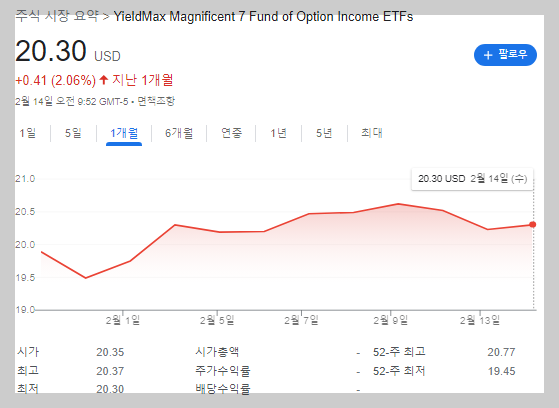Select the 5일 range tab

click(x=73, y=133)
